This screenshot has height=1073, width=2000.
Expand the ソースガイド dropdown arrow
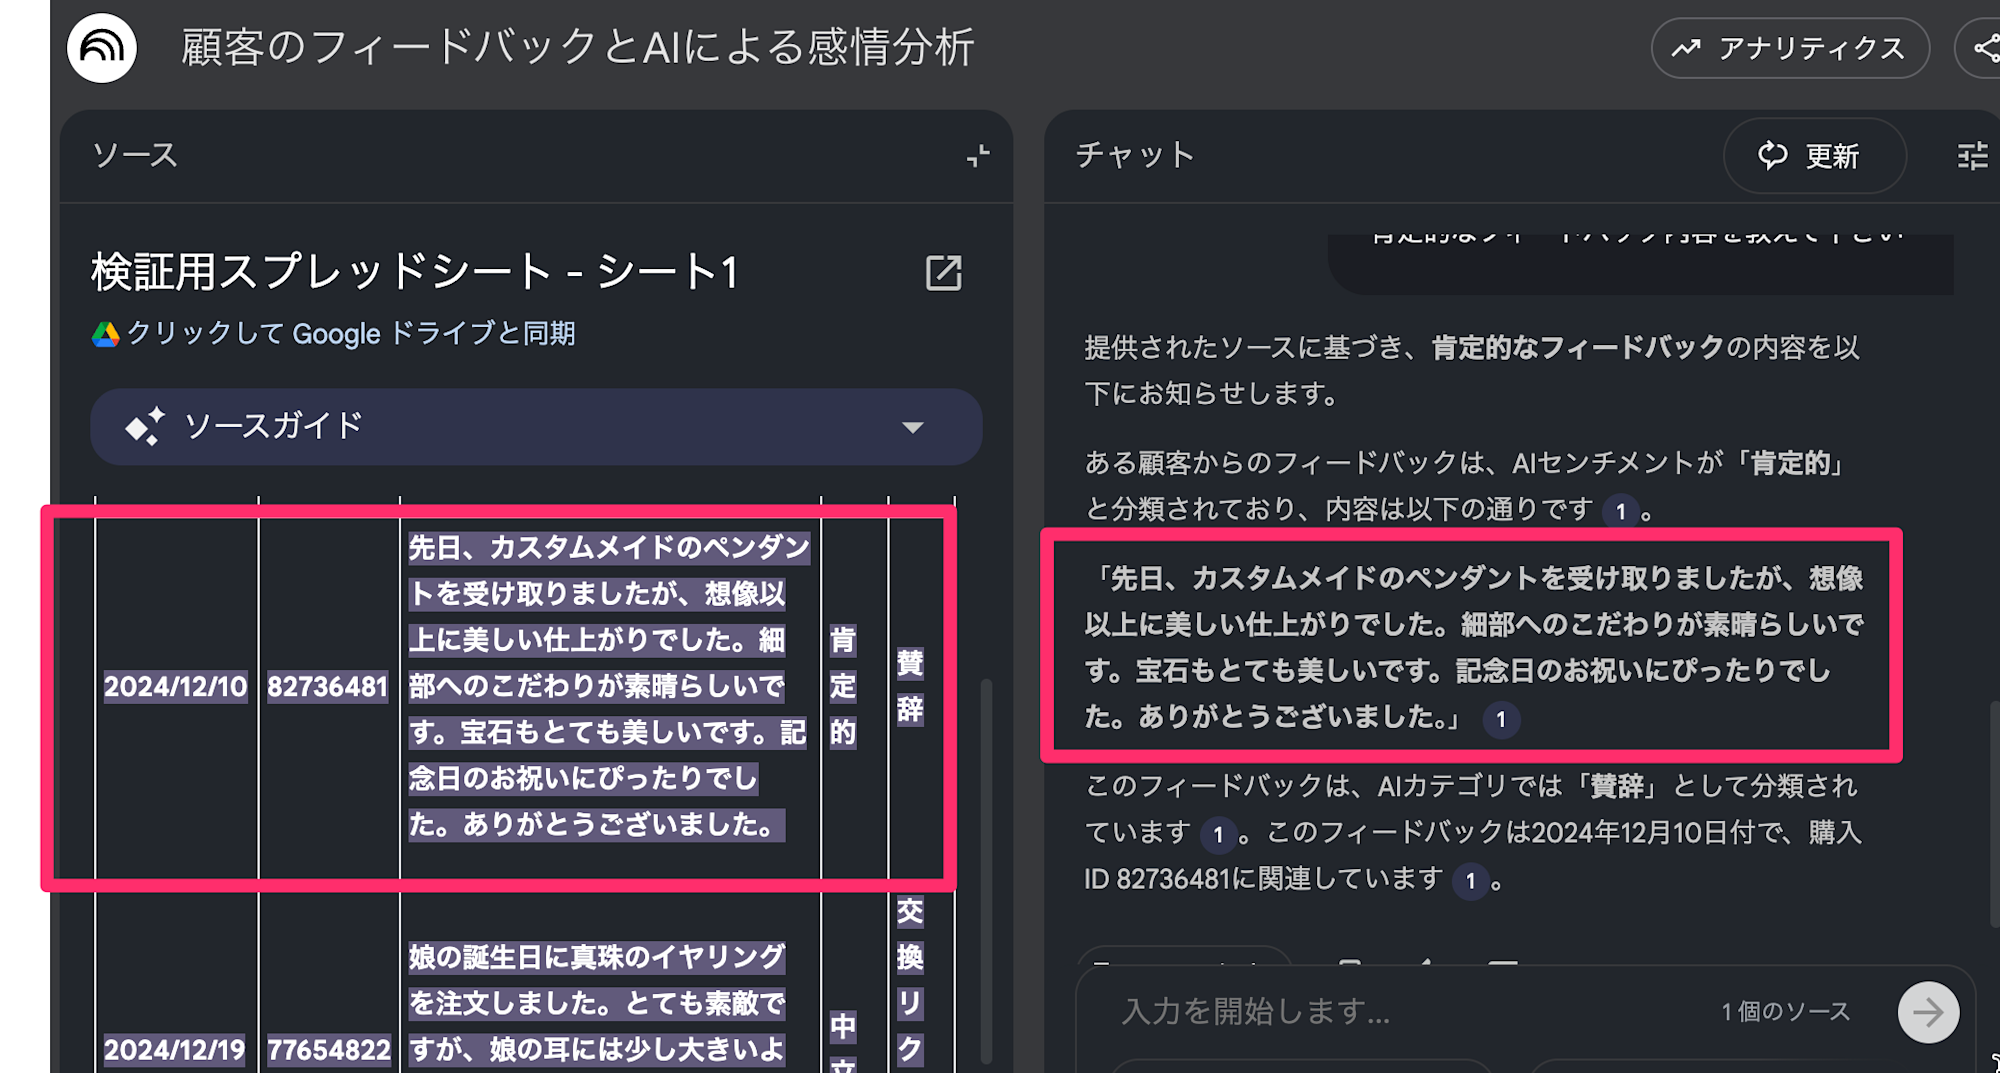(911, 427)
